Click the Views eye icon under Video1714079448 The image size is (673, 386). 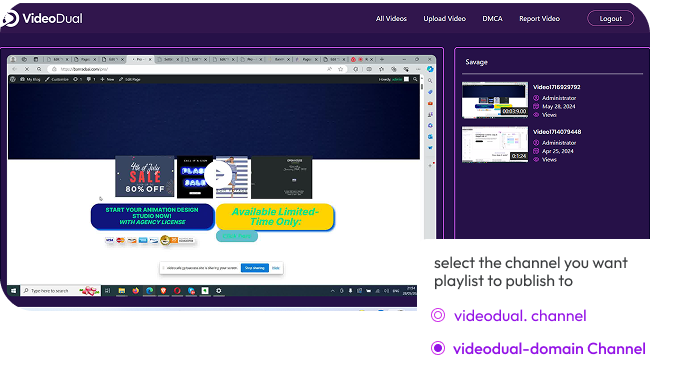pyautogui.click(x=536, y=159)
